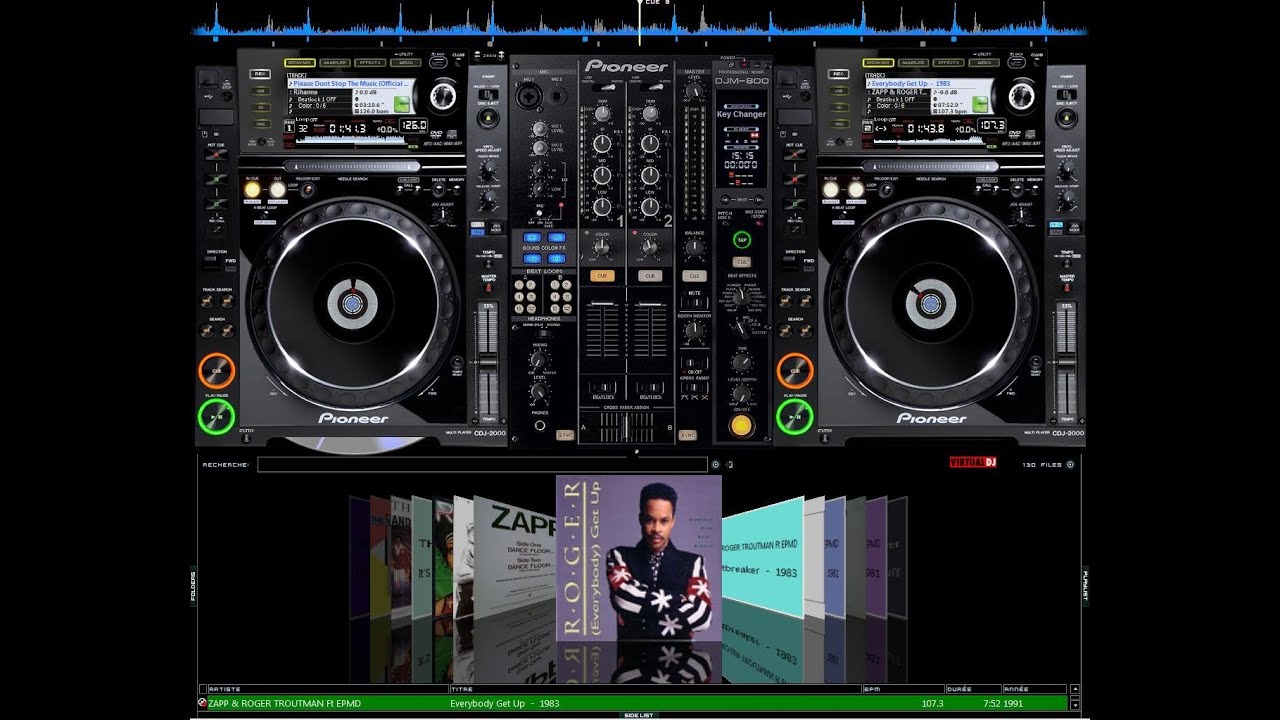Eject disc using right deck DISC EJECT button

point(1067,118)
